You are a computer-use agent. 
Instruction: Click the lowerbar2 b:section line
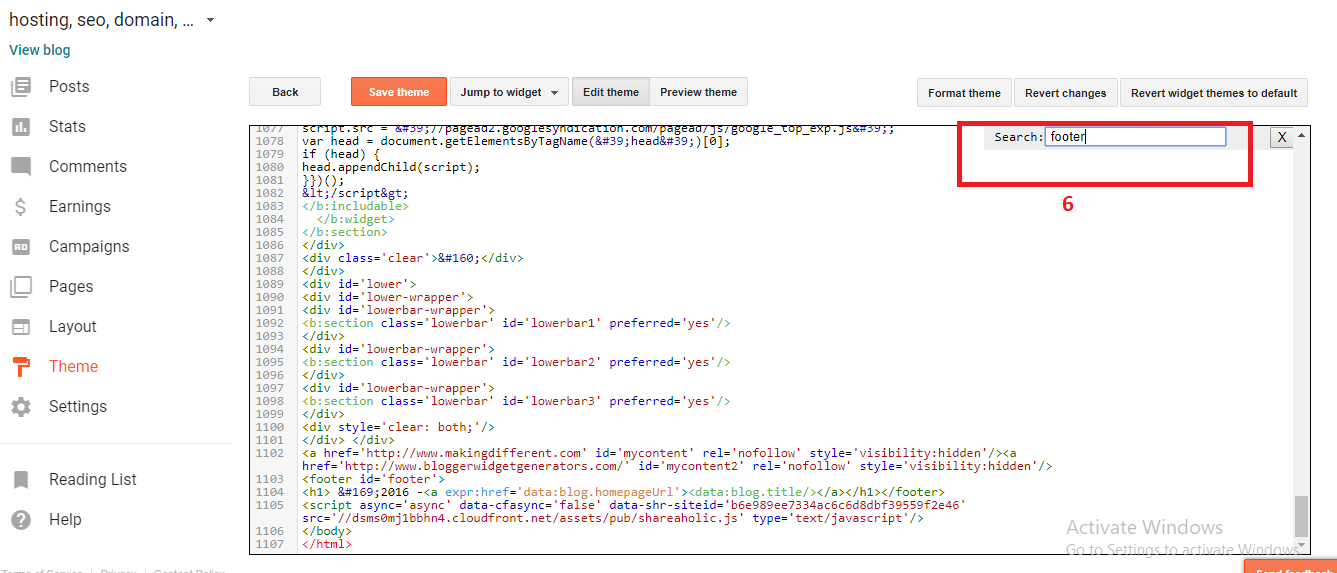pyautogui.click(x=516, y=362)
